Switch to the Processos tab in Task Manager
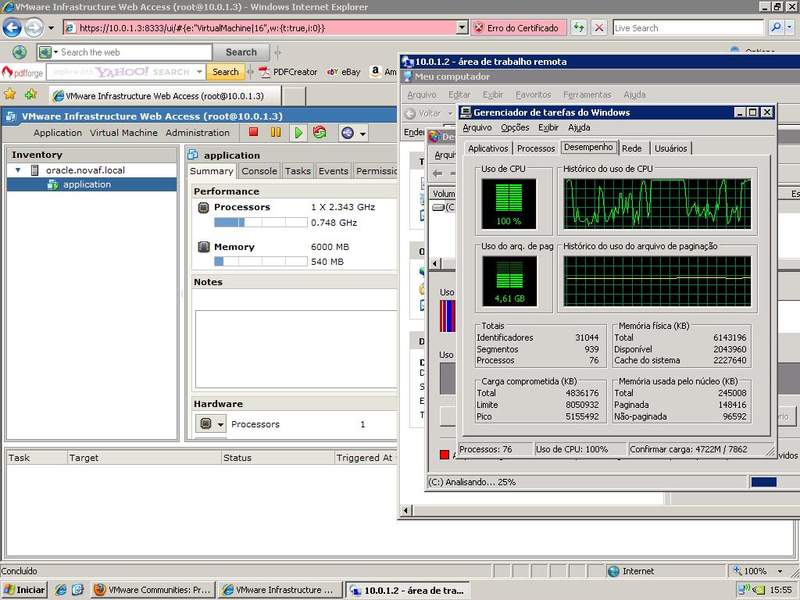 pos(536,148)
